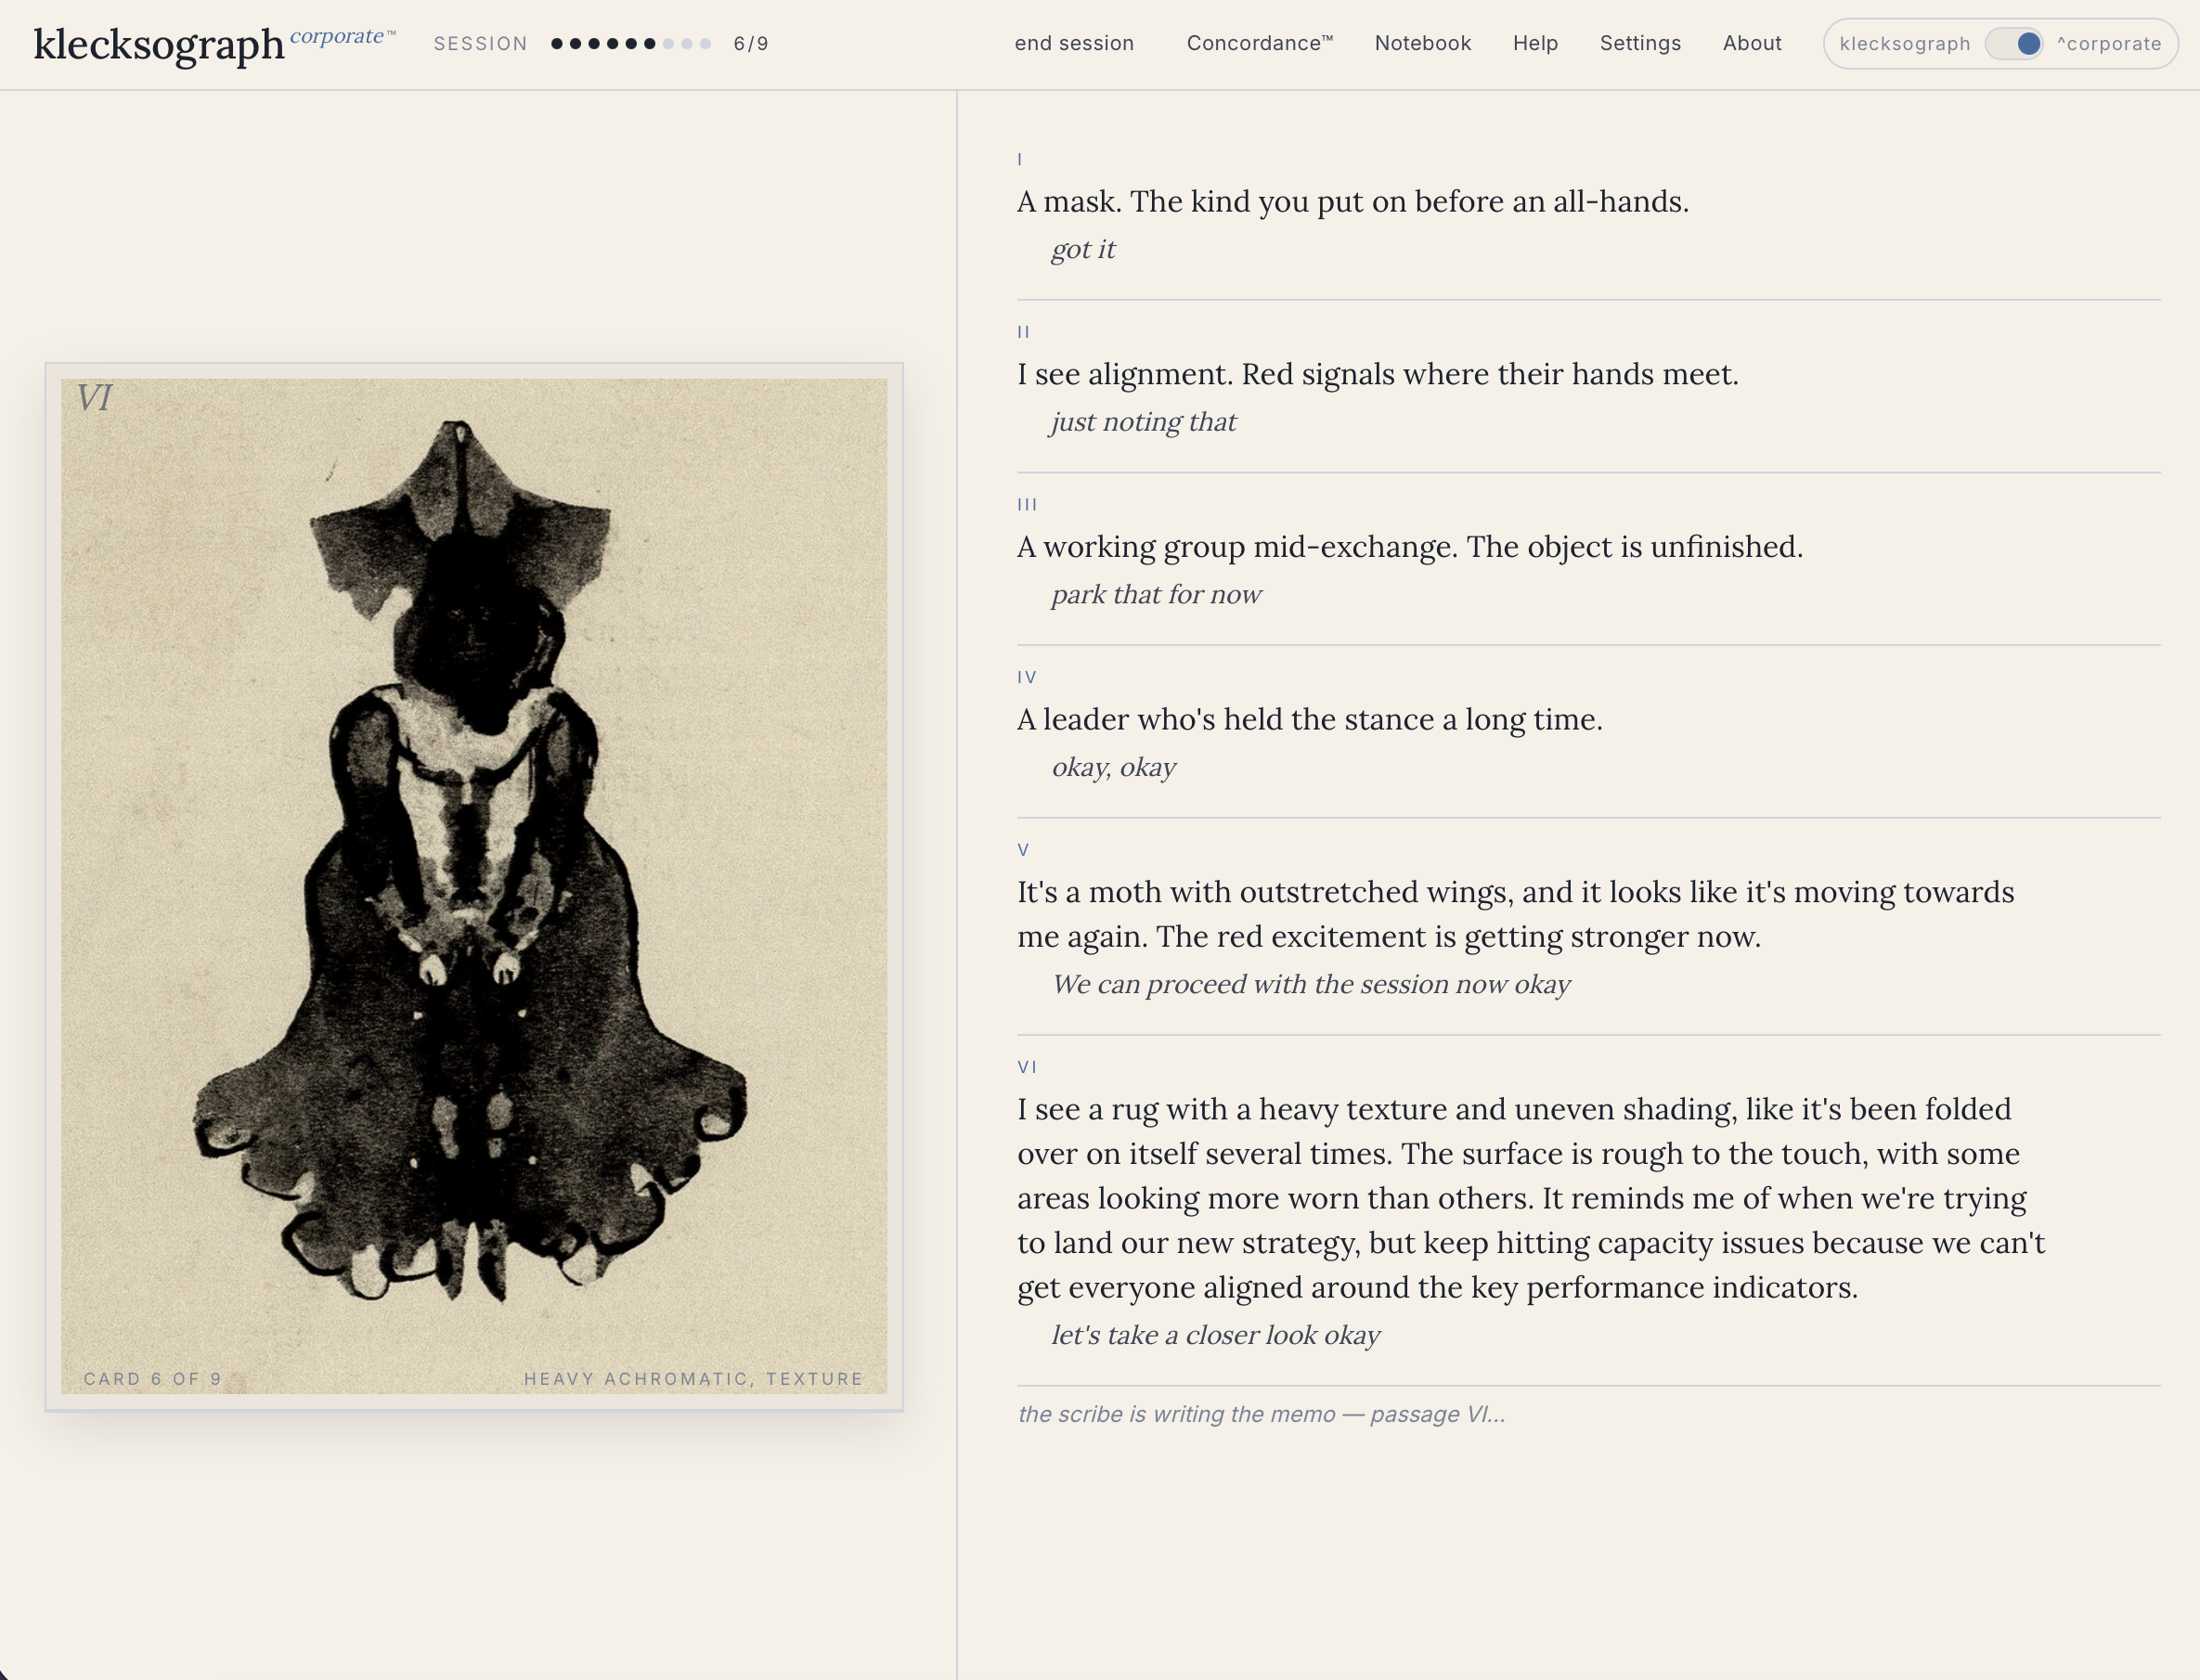Click the klecksograph logo
Screen dimensions: 2200x1680
159,44
